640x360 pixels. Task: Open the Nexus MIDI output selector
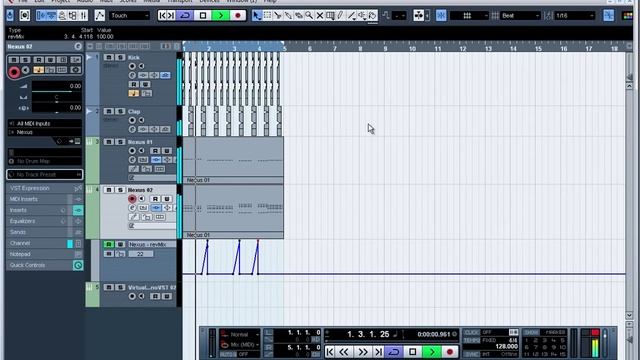coord(44,132)
